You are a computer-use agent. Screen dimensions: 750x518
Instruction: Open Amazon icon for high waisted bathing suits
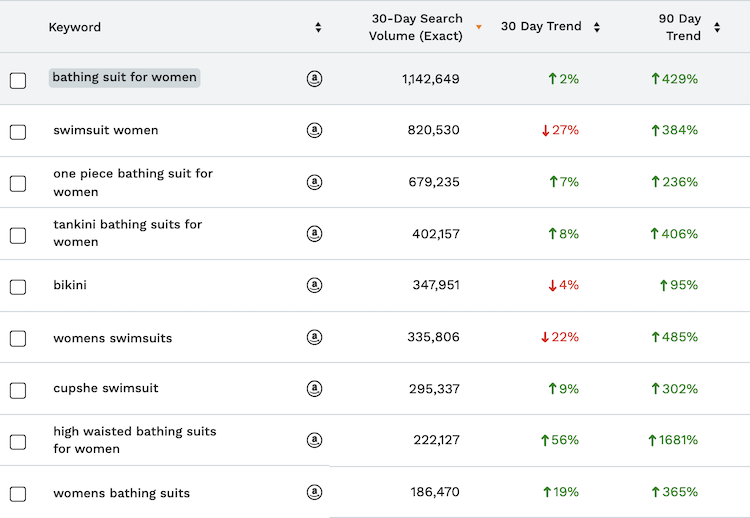pos(314,440)
